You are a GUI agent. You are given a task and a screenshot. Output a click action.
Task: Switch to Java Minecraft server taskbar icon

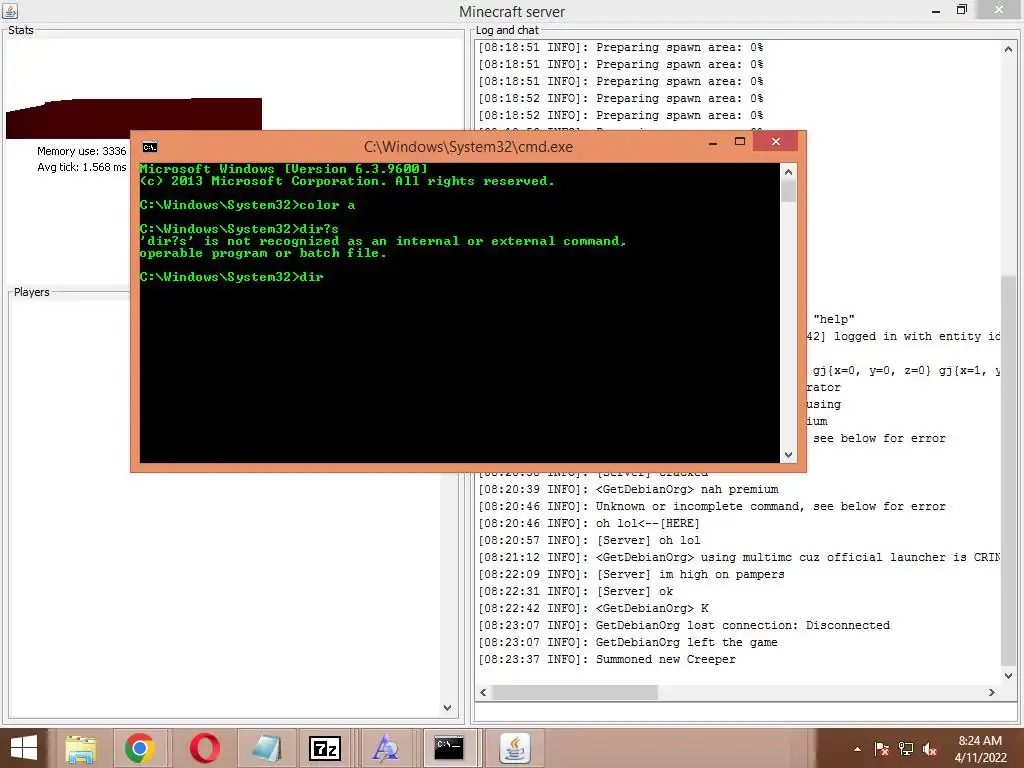pos(515,748)
